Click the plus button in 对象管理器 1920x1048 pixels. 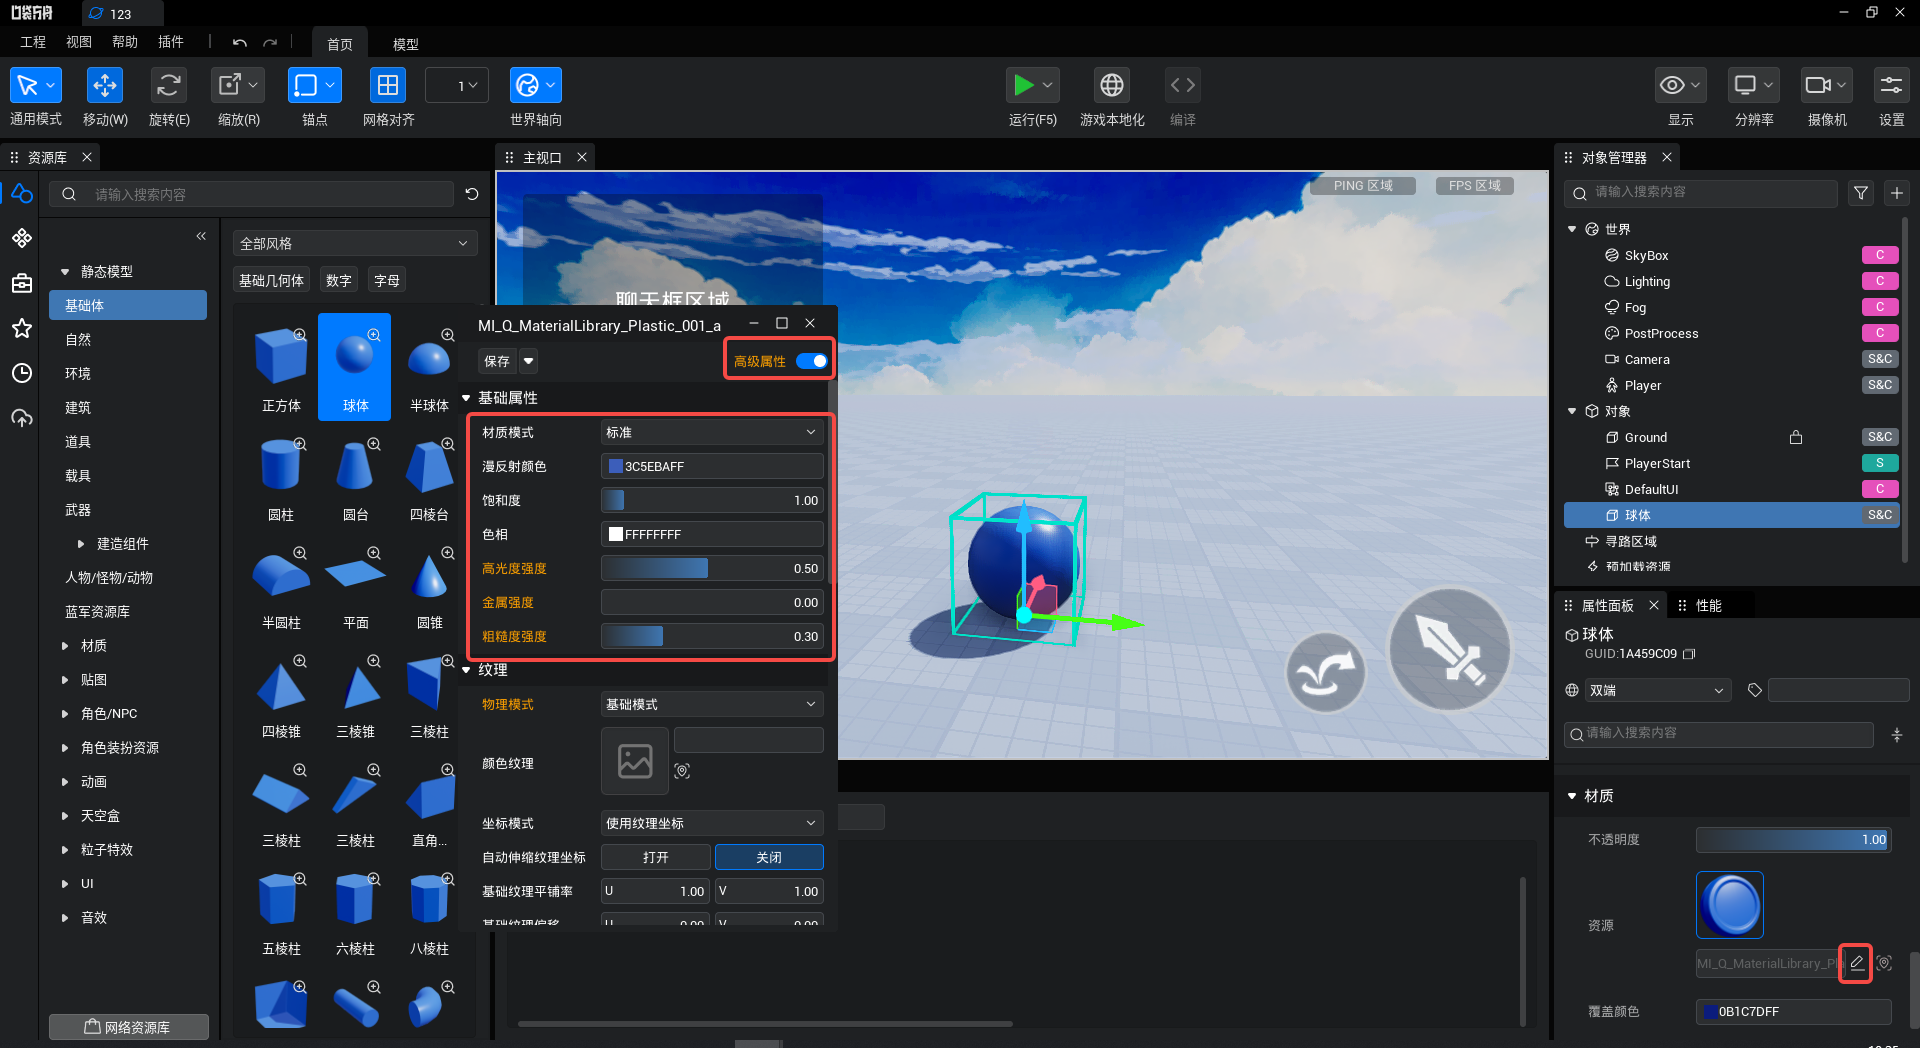tap(1897, 193)
